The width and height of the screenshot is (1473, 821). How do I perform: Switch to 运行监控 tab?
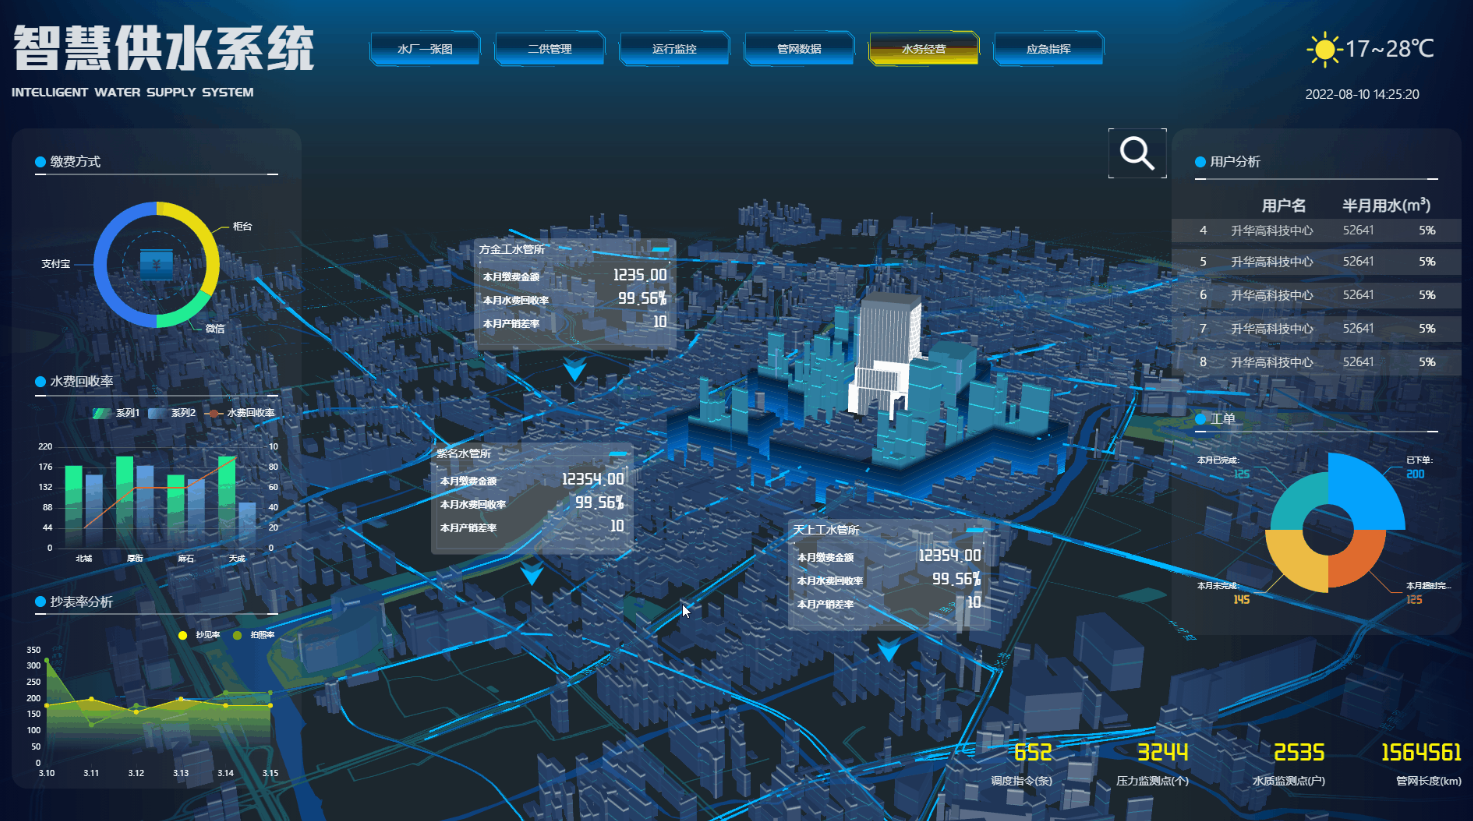click(674, 49)
